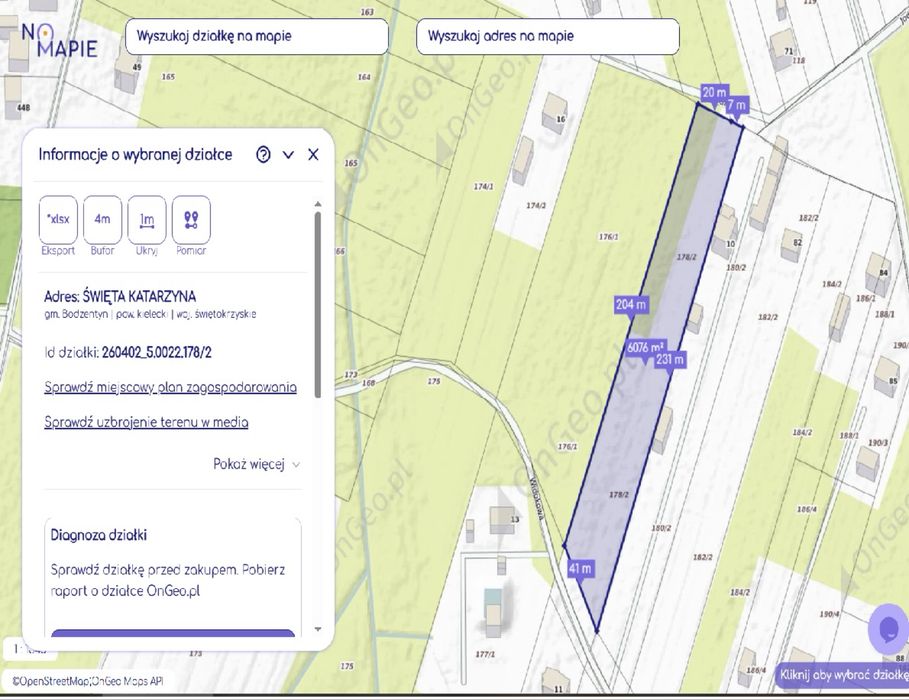Click the 20 m measurement label
The image size is (909, 700).
pos(714,92)
